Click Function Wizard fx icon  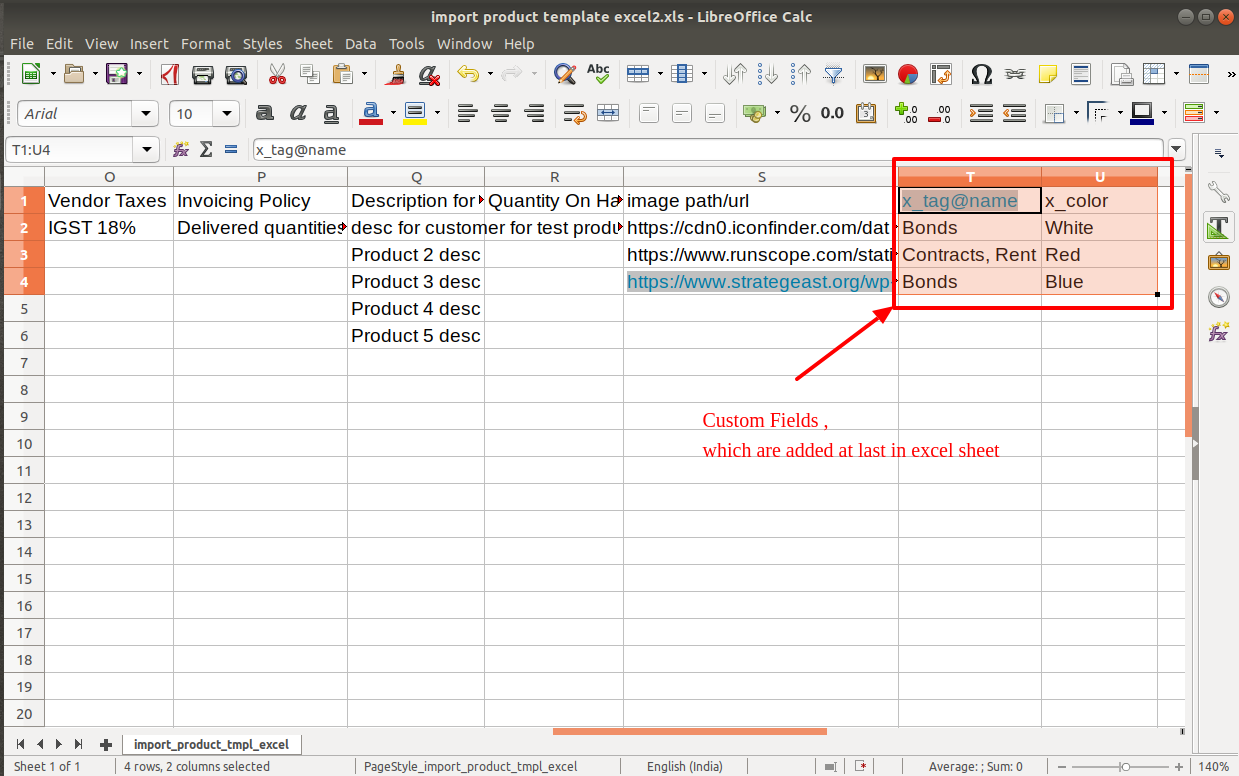[x=181, y=150]
